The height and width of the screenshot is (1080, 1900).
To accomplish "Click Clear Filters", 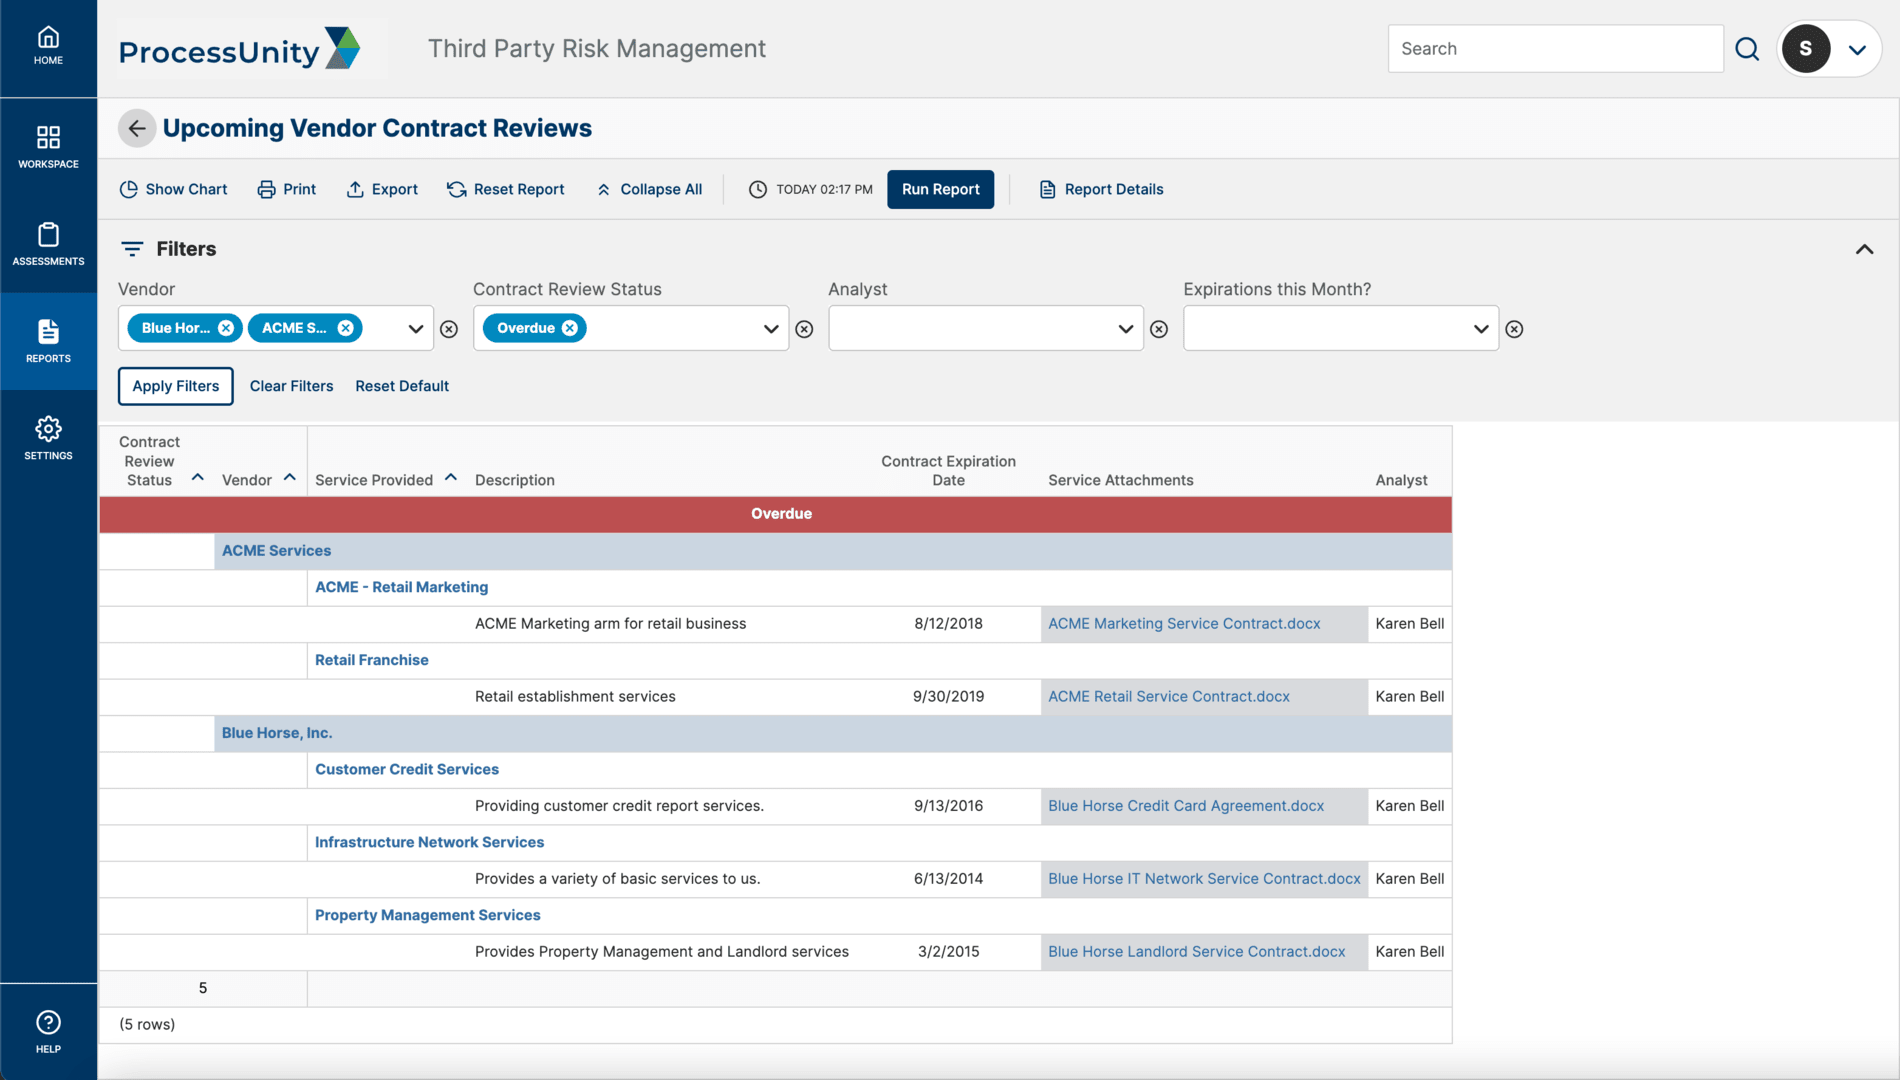I will point(291,386).
